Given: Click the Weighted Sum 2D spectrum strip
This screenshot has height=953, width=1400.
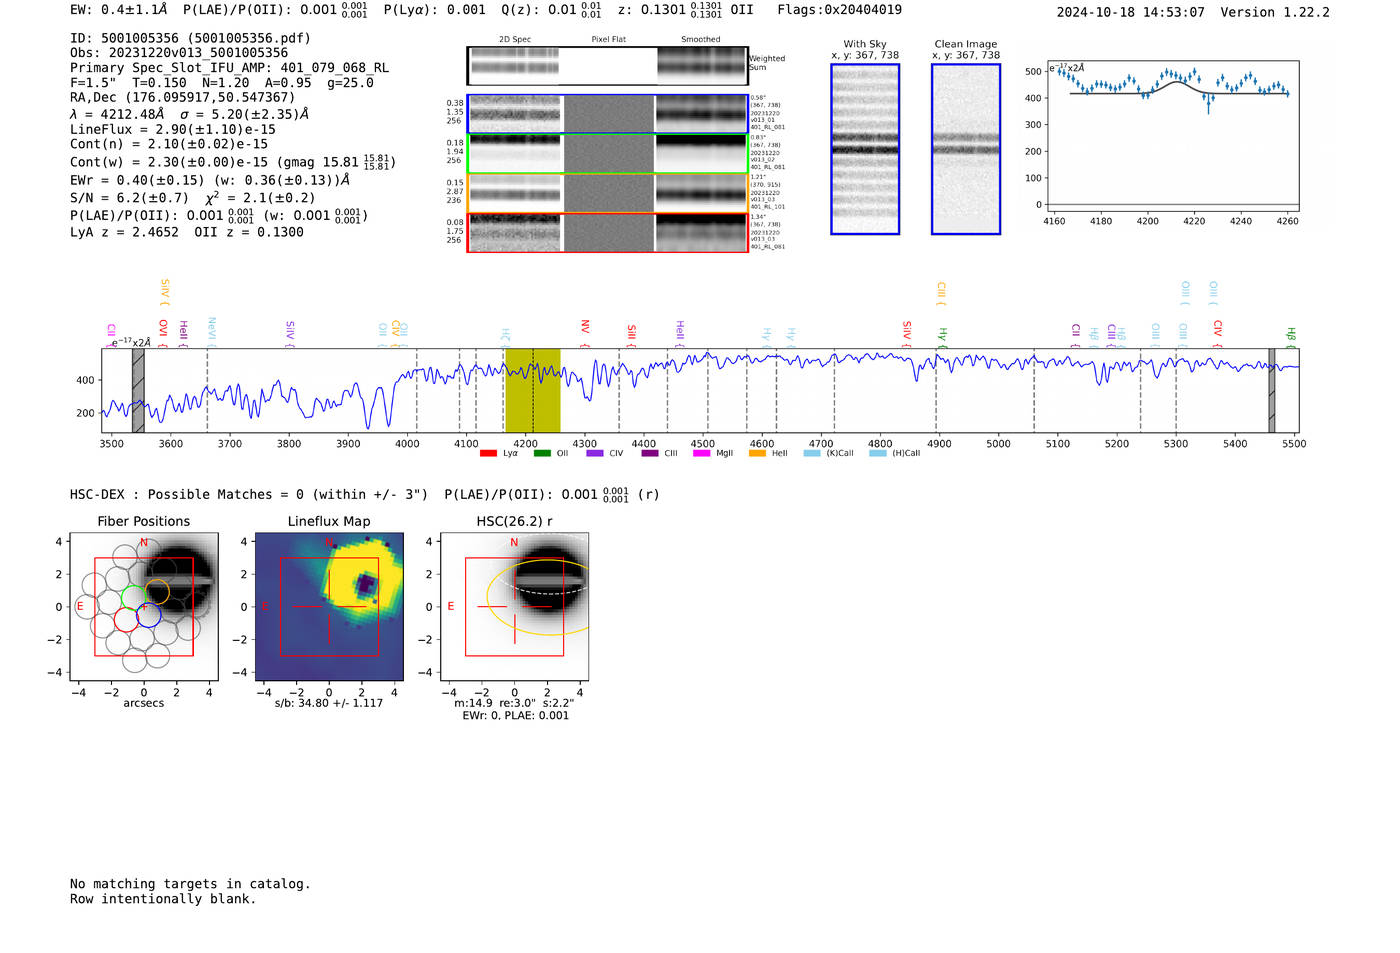Looking at the screenshot, I should pyautogui.click(x=607, y=66).
